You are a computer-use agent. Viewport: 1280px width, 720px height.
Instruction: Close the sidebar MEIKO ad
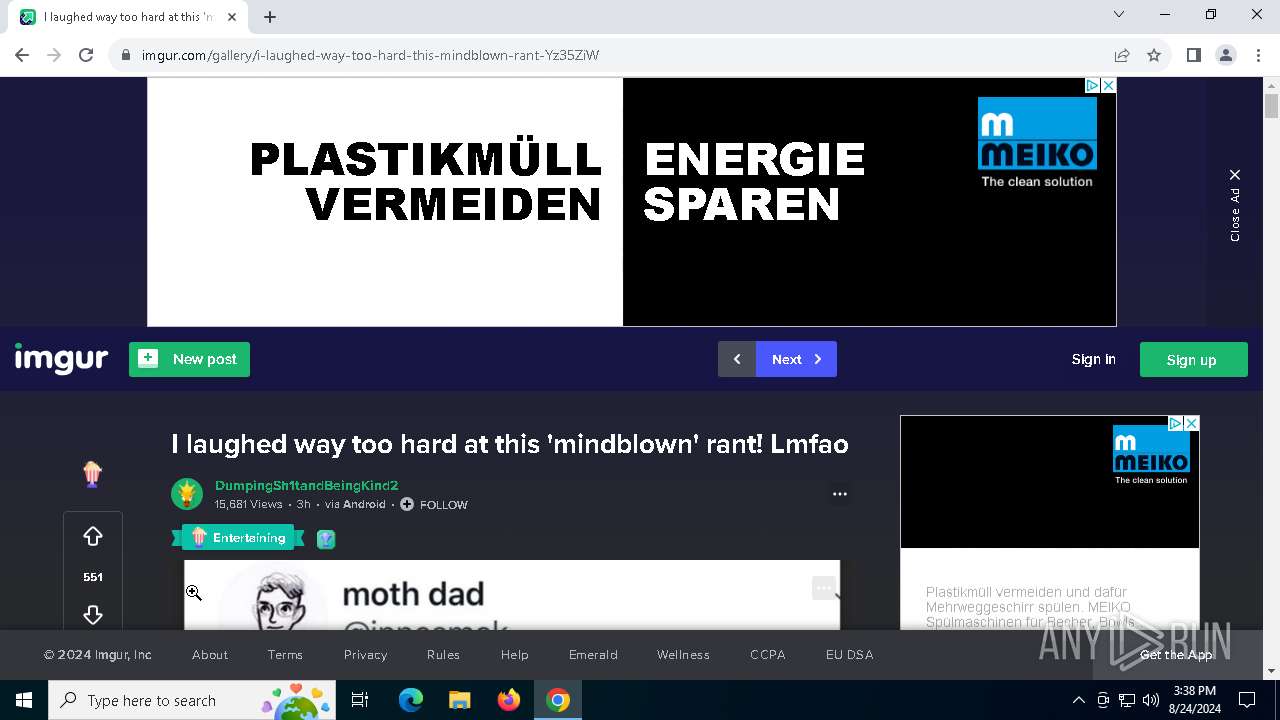point(1191,423)
